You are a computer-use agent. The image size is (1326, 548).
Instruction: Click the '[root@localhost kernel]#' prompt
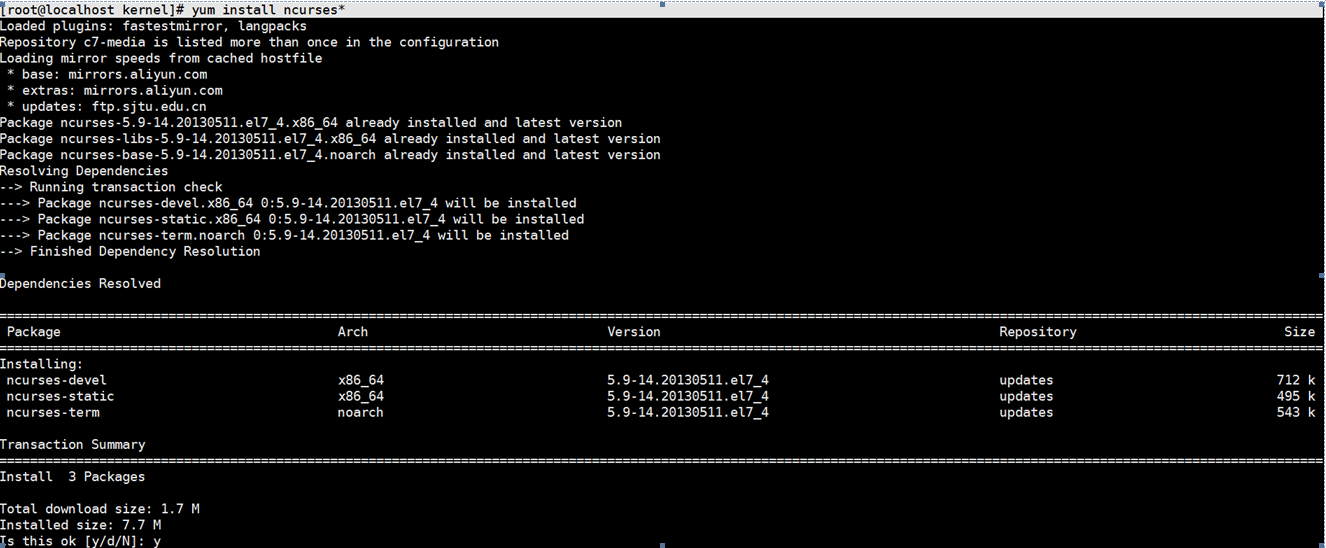coord(92,10)
